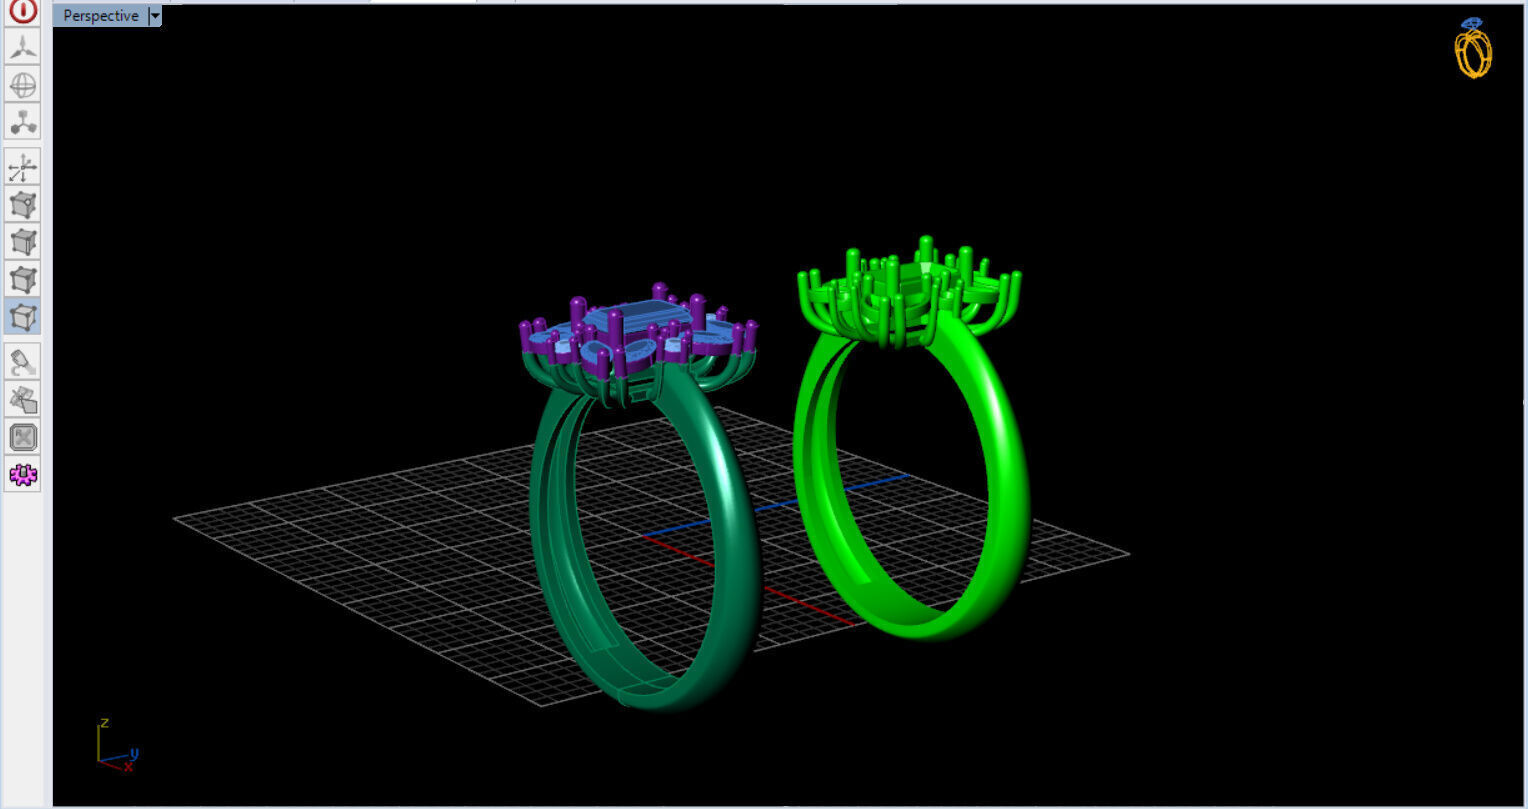The height and width of the screenshot is (809, 1528).
Task: Select the paint bucket fill icon
Action: coord(23,400)
